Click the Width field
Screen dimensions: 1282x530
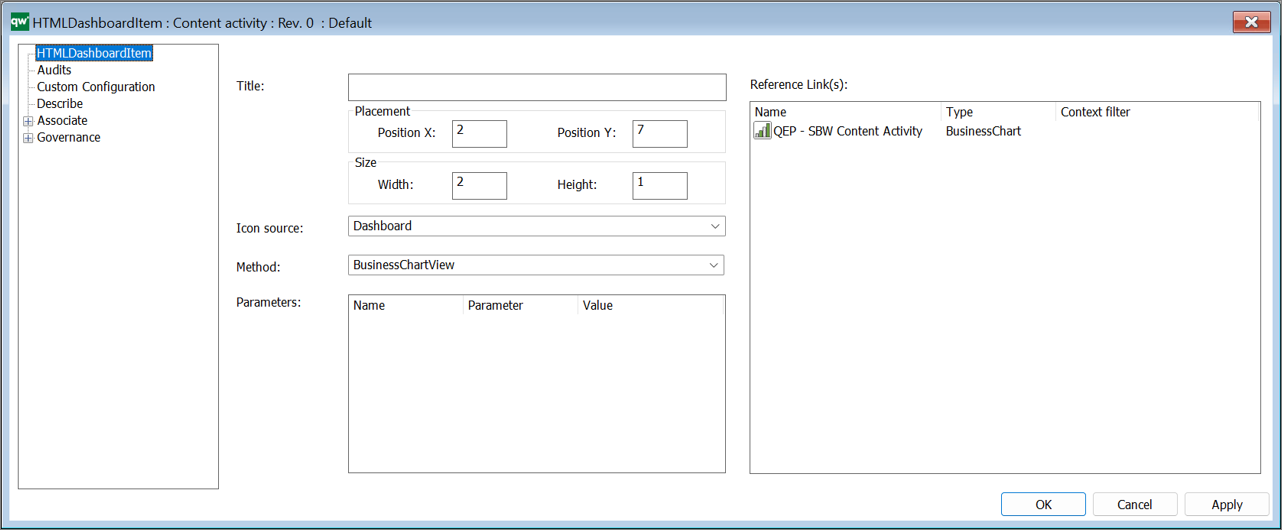click(479, 185)
